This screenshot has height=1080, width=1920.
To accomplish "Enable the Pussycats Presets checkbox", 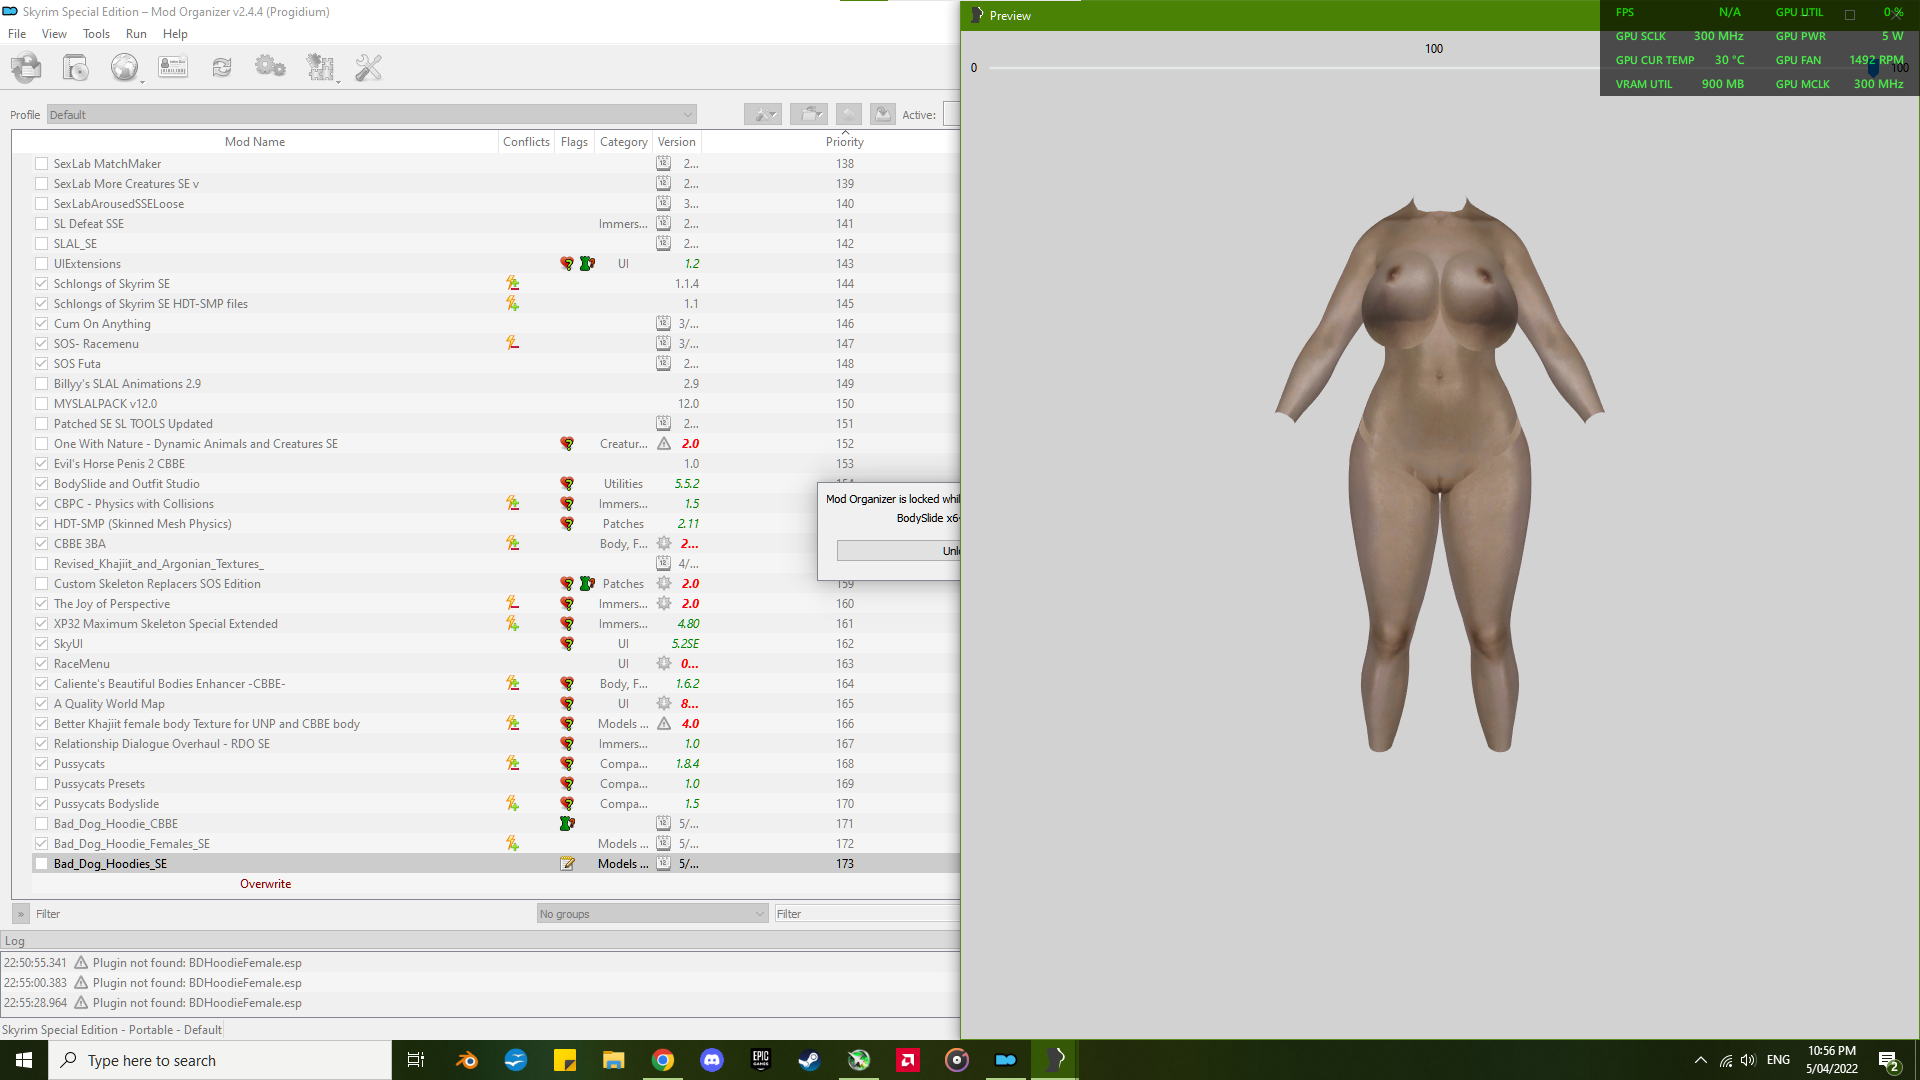I will pos(42,784).
